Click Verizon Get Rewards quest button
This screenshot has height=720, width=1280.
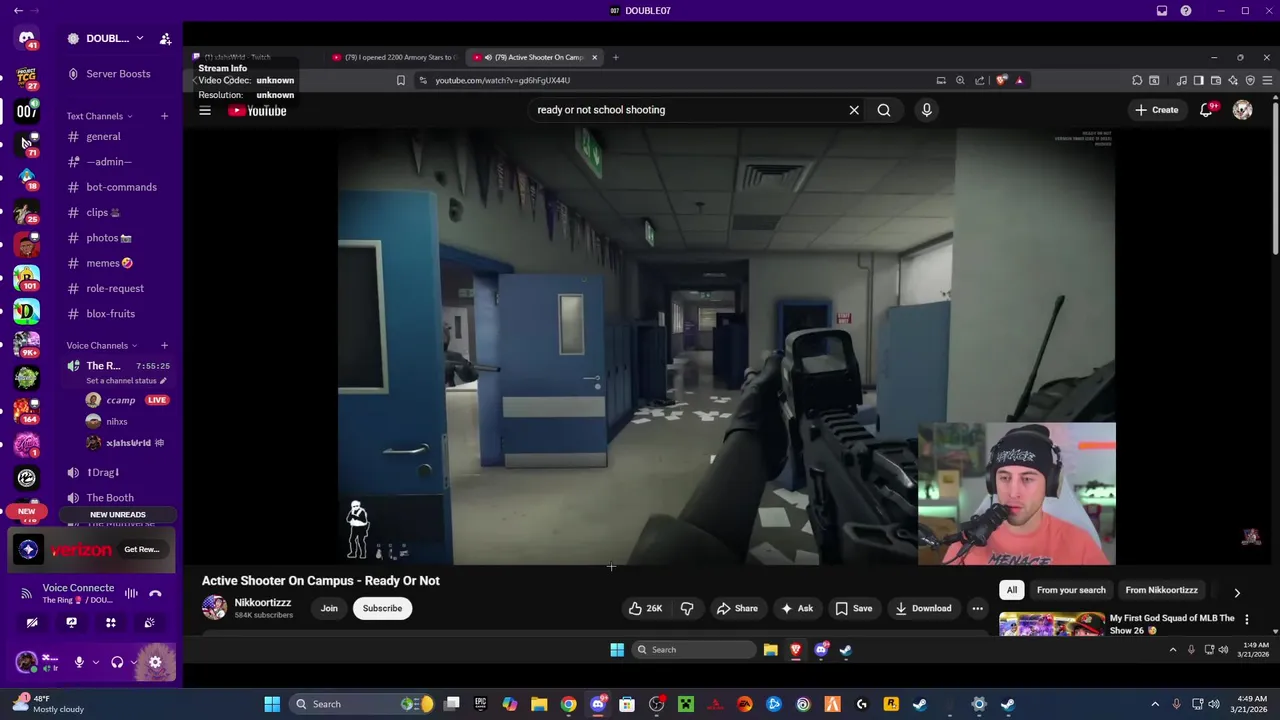(x=142, y=550)
